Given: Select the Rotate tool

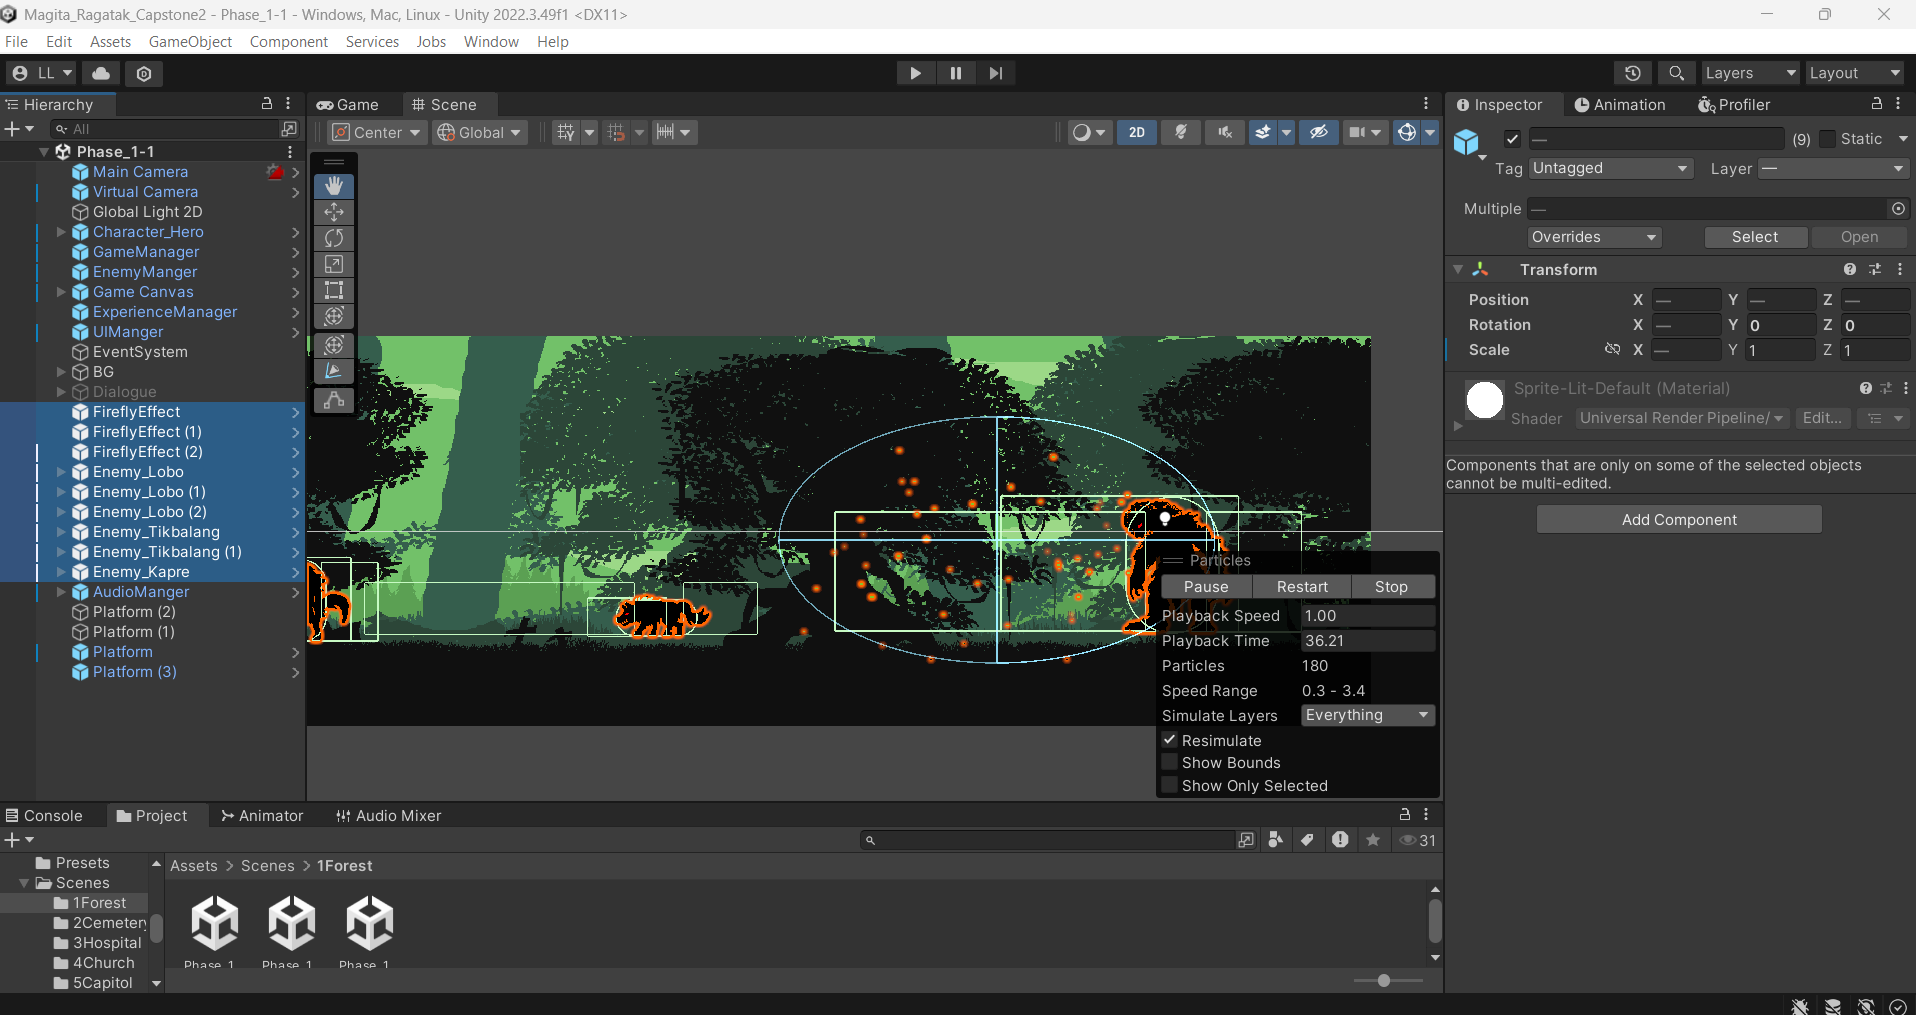Looking at the screenshot, I should (x=334, y=238).
